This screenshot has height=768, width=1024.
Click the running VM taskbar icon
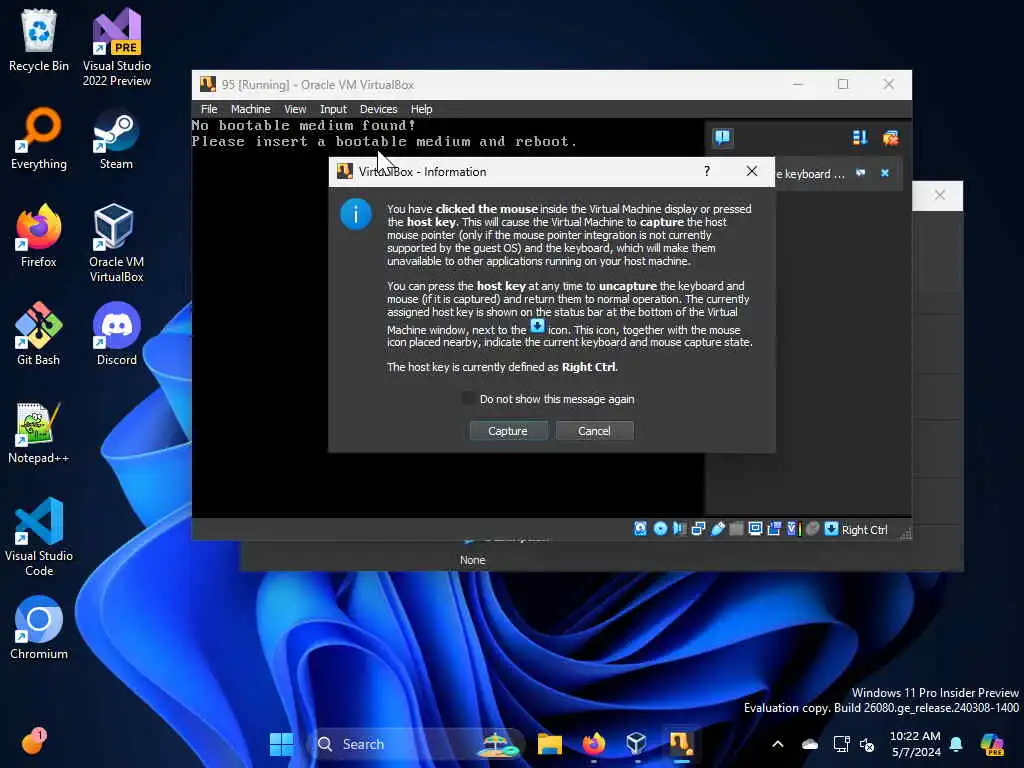680,744
